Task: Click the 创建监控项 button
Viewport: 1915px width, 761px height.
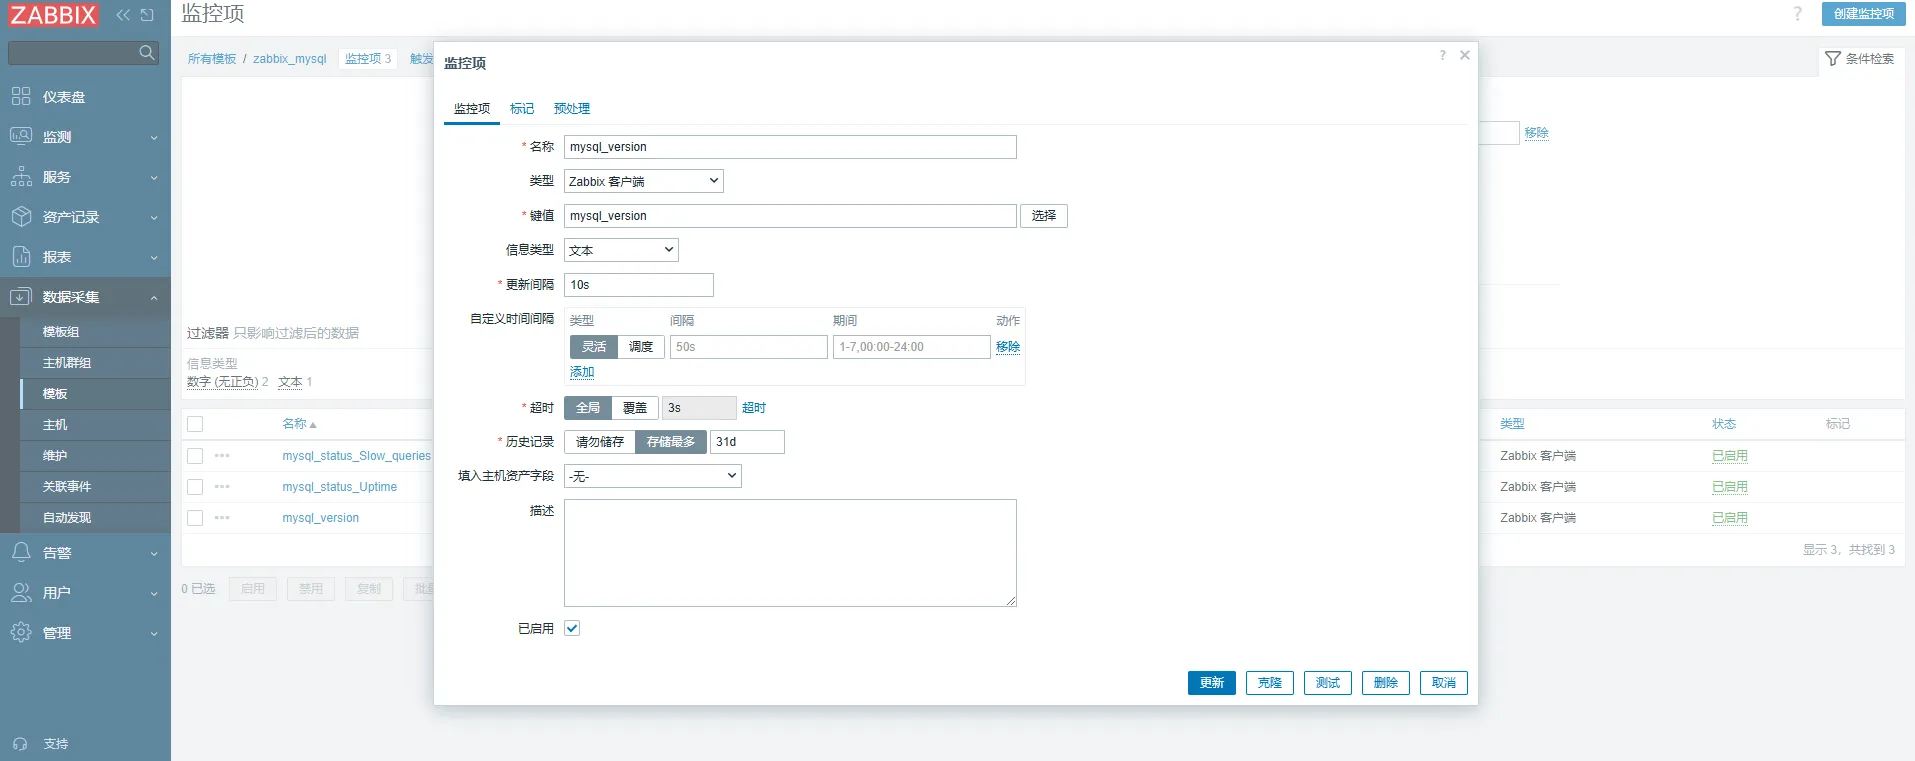Action: (1864, 14)
